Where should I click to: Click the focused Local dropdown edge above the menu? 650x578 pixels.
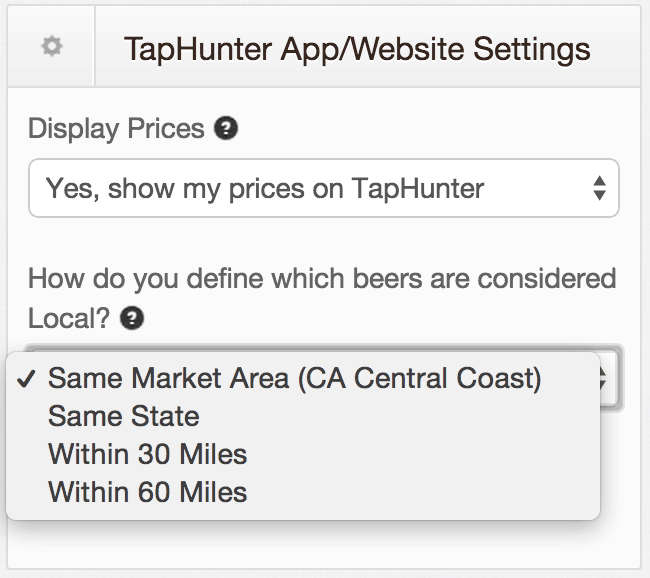tap(324, 348)
